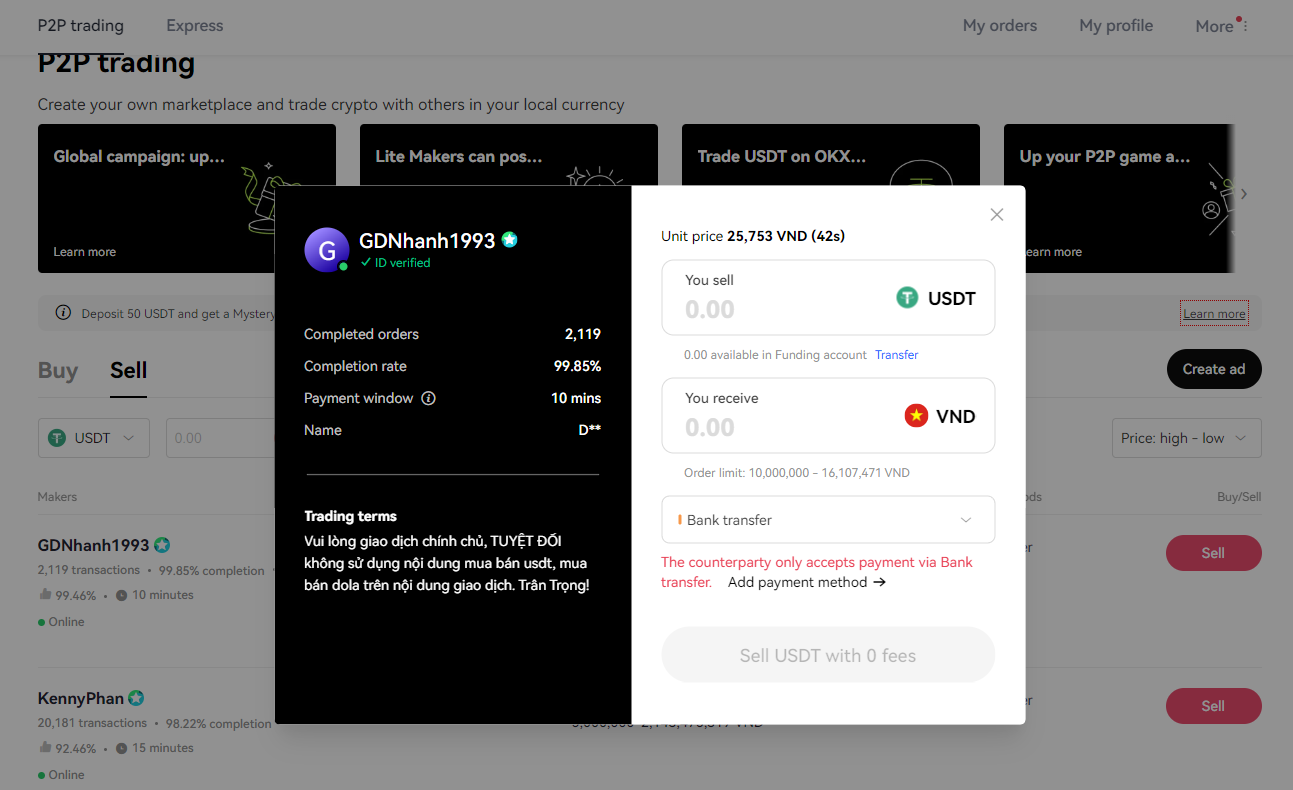The height and width of the screenshot is (790, 1293).
Task: Open the Bank transfer payment method dropdown
Action: (828, 520)
